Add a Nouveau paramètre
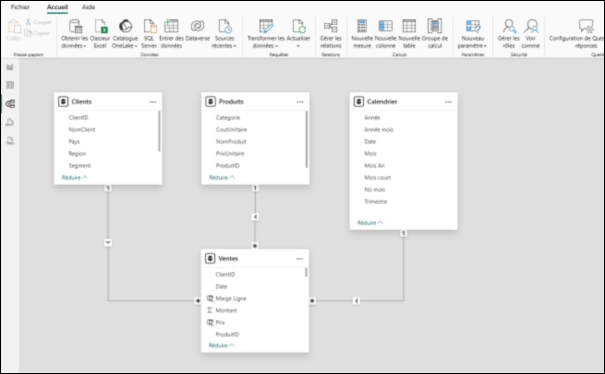The height and width of the screenshot is (374, 605). [473, 34]
